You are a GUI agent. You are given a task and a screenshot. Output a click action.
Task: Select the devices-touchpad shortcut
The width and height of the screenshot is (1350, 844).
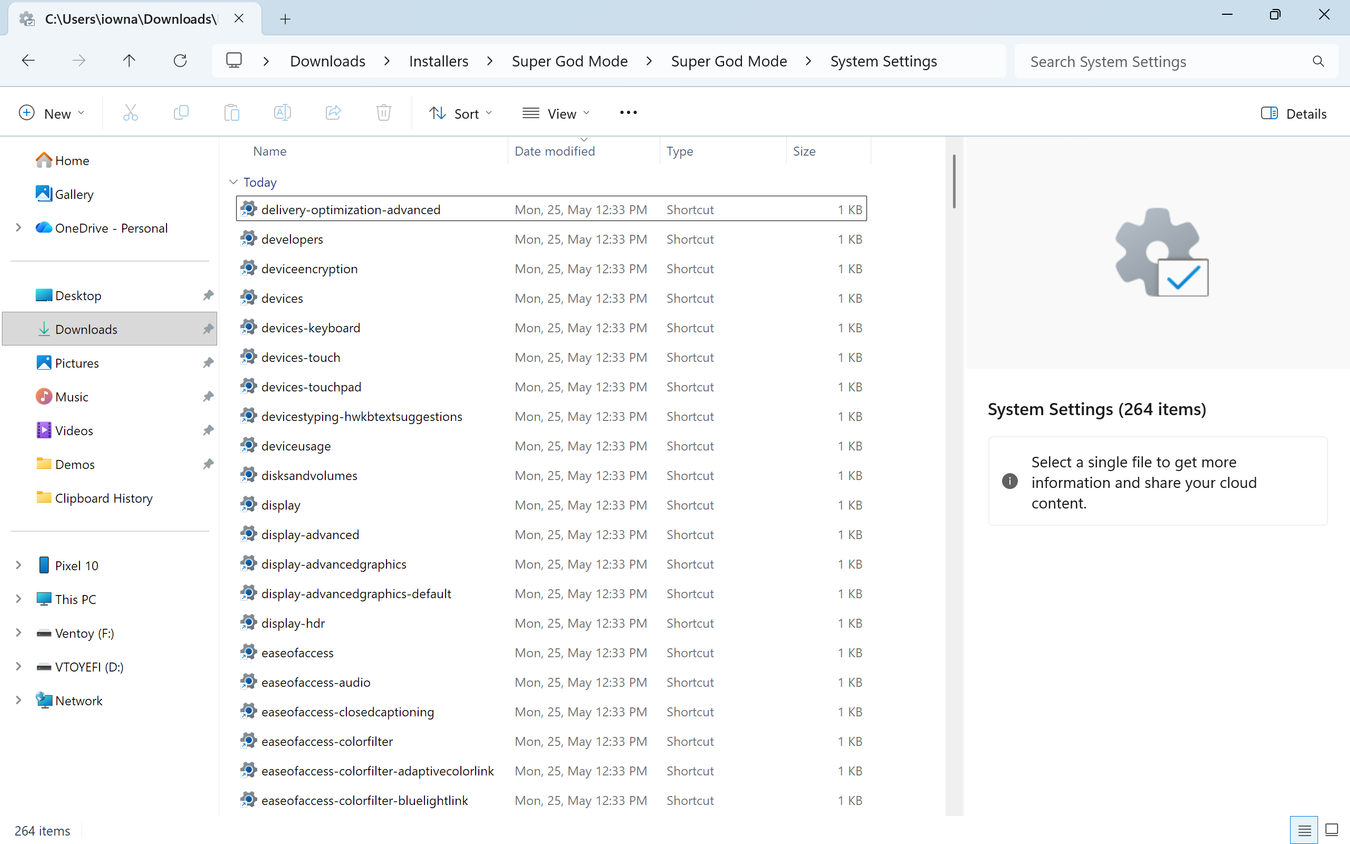551,386
